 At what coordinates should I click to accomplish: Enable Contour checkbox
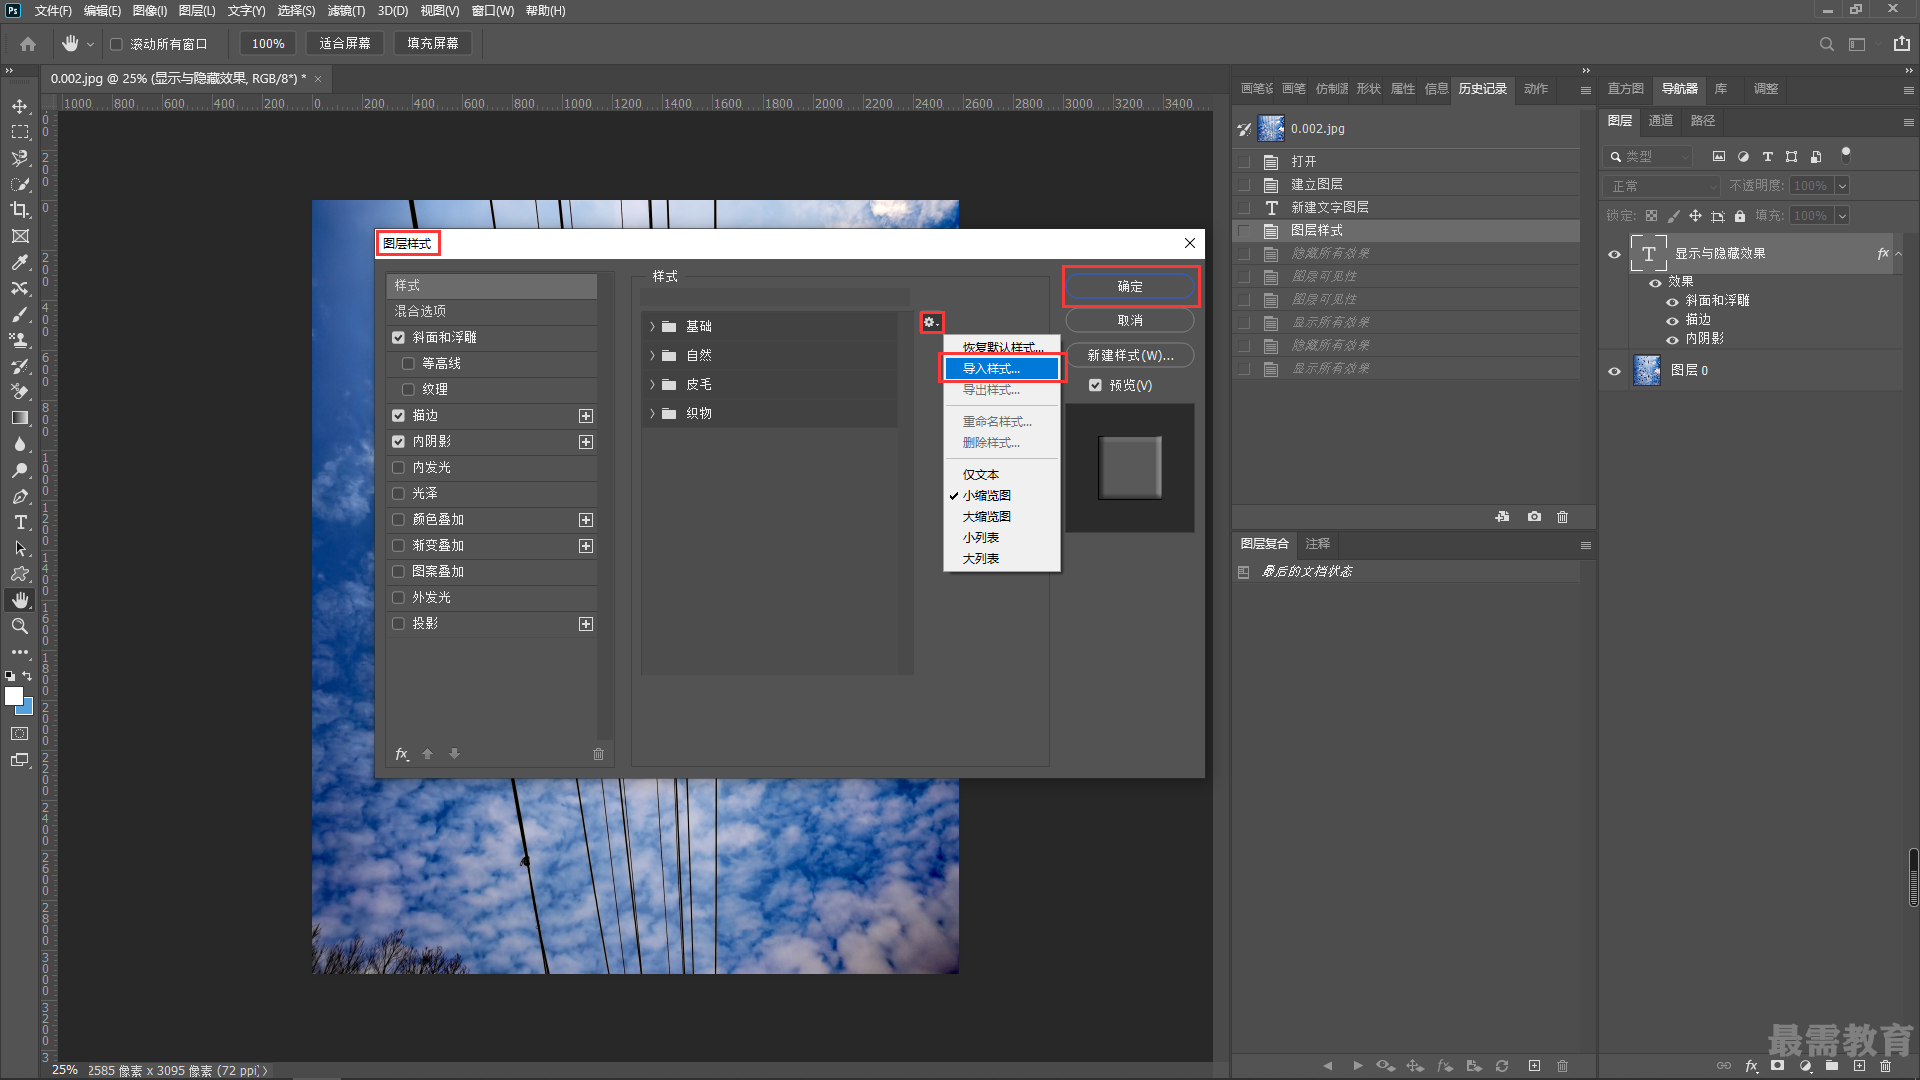pyautogui.click(x=408, y=364)
